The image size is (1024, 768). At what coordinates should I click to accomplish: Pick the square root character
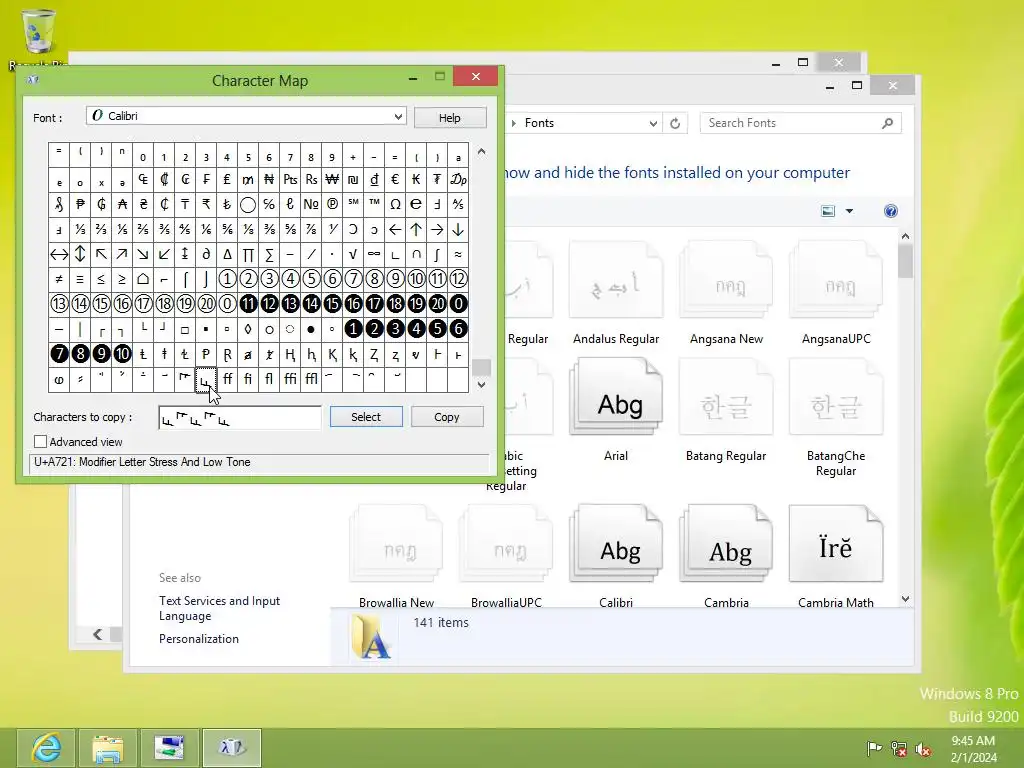click(x=353, y=254)
